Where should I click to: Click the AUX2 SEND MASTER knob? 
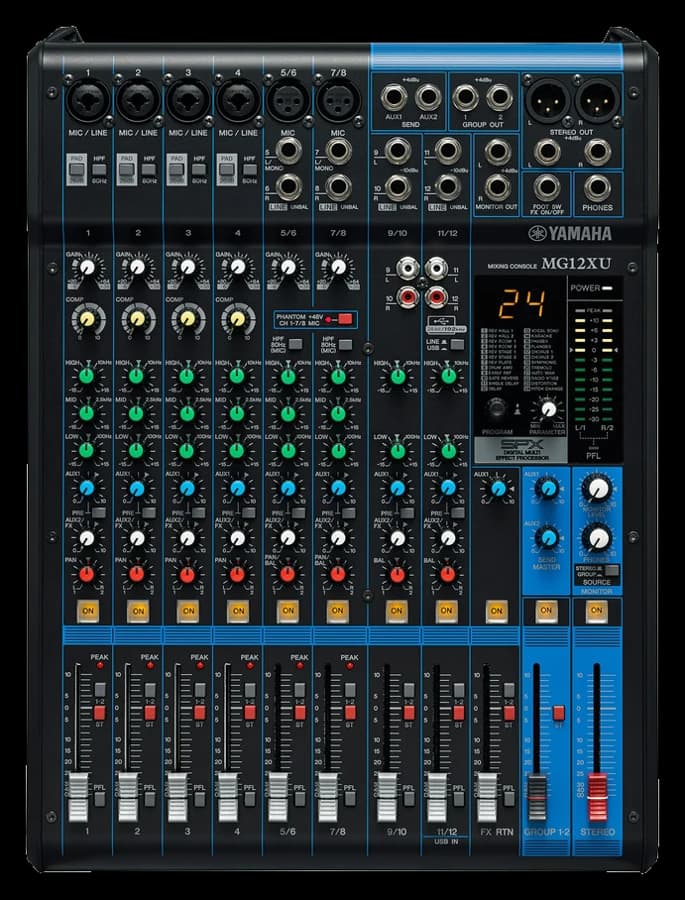548,538
